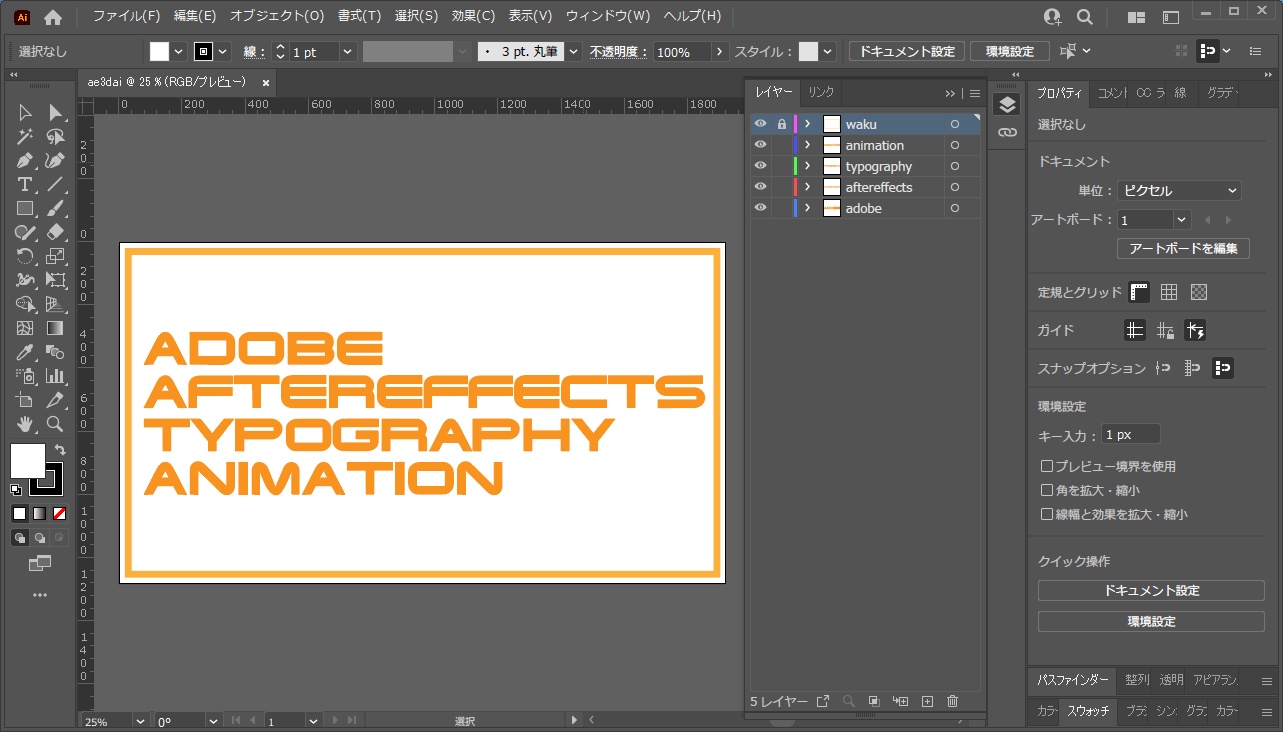Image resolution: width=1283 pixels, height=732 pixels.
Task: Select the Hand tool
Action: [x=25, y=425]
